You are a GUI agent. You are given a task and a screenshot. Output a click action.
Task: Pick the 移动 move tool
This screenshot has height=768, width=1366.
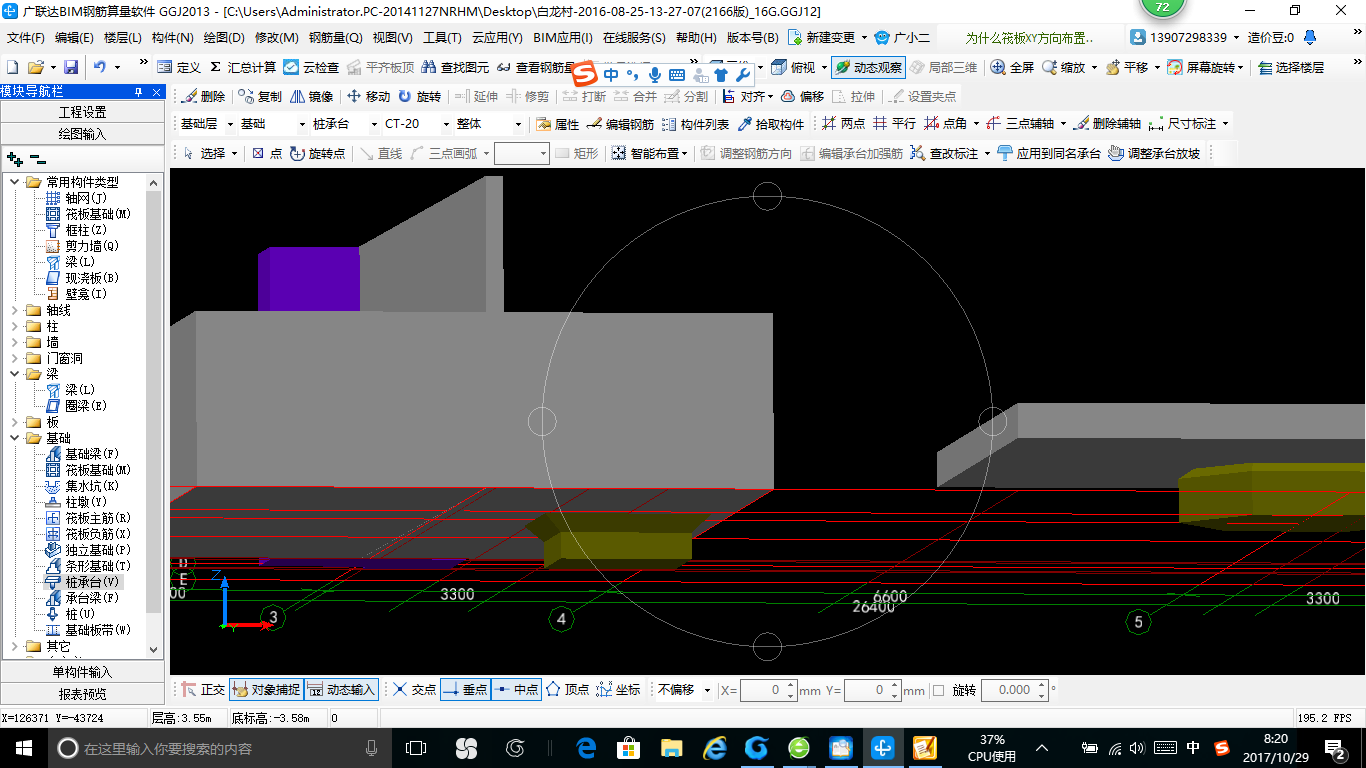tap(368, 97)
